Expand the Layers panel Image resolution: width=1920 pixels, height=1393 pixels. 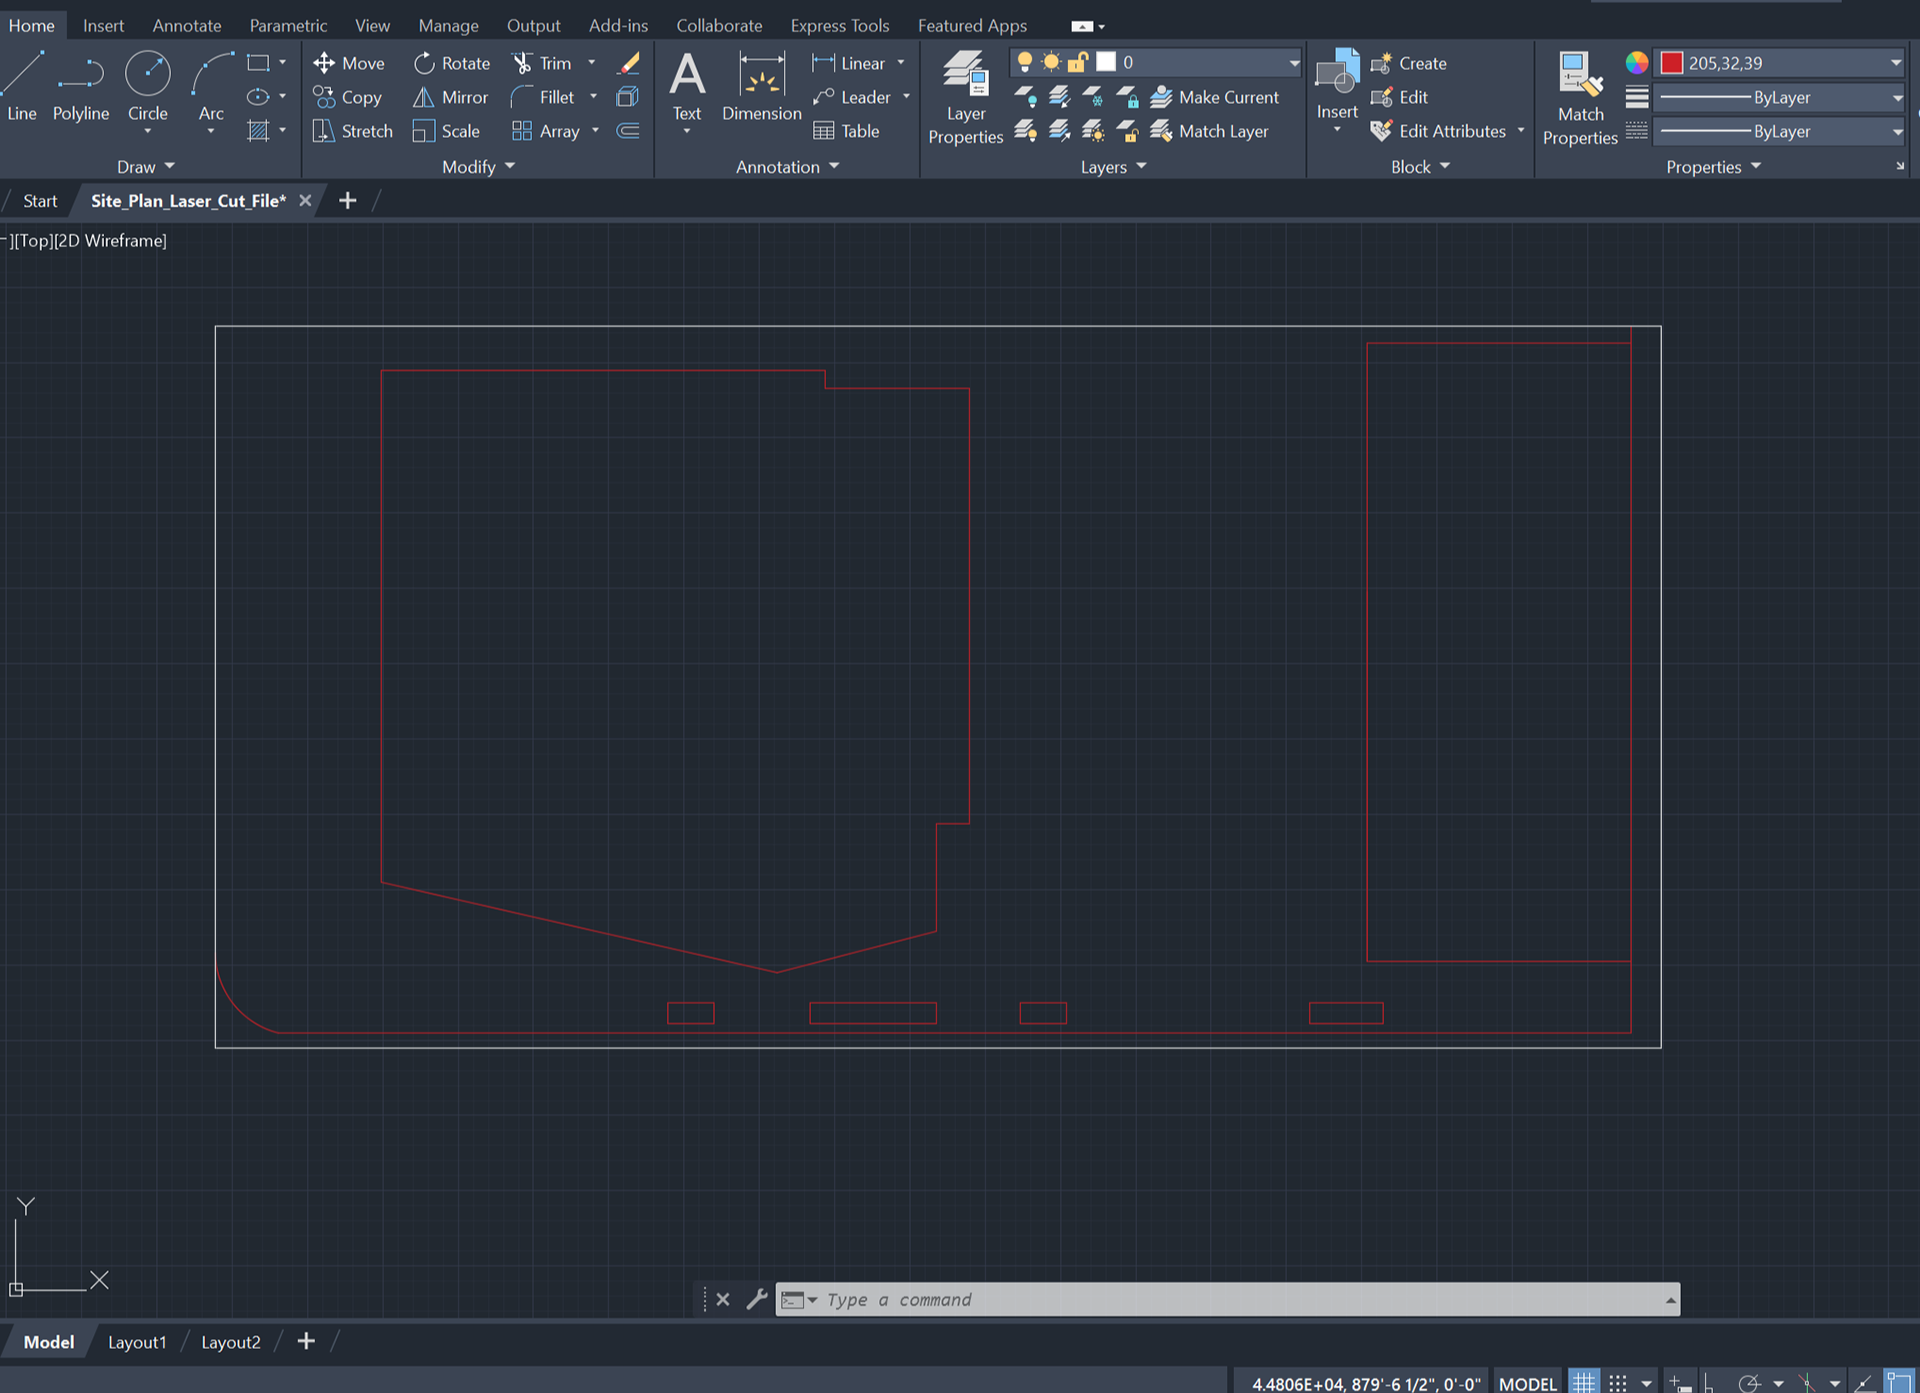click(1113, 167)
